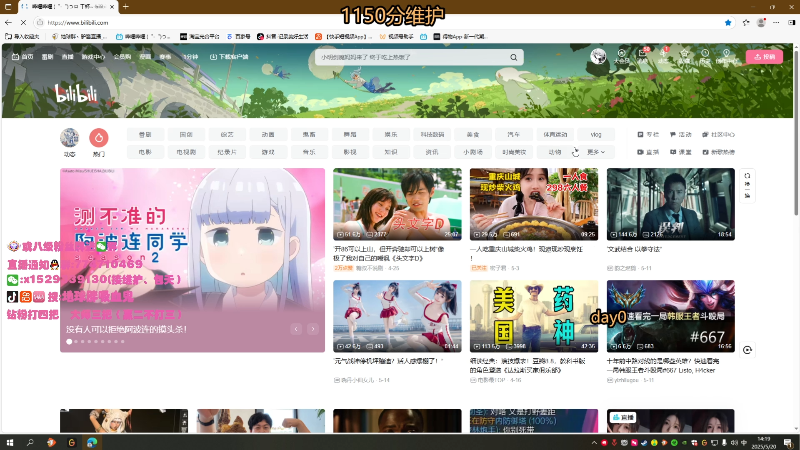Open the 美国药神 video thumbnail
800x450 pixels.
tap(534, 316)
